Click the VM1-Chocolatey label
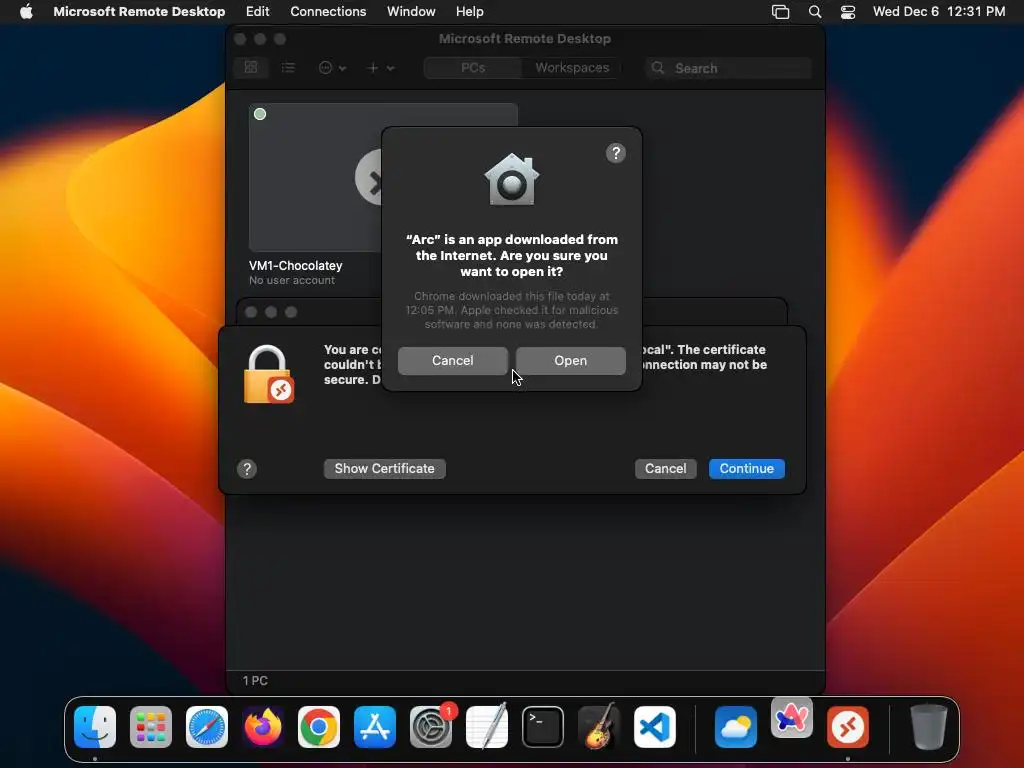 point(295,266)
